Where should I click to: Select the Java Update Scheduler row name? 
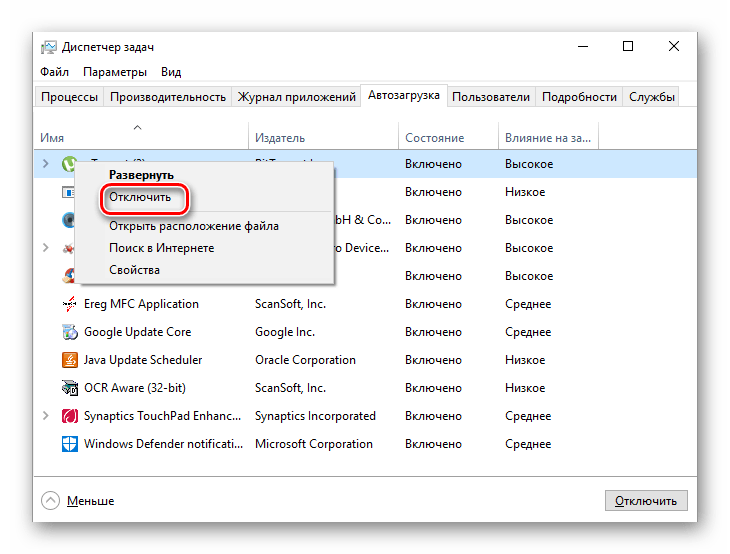coord(143,360)
